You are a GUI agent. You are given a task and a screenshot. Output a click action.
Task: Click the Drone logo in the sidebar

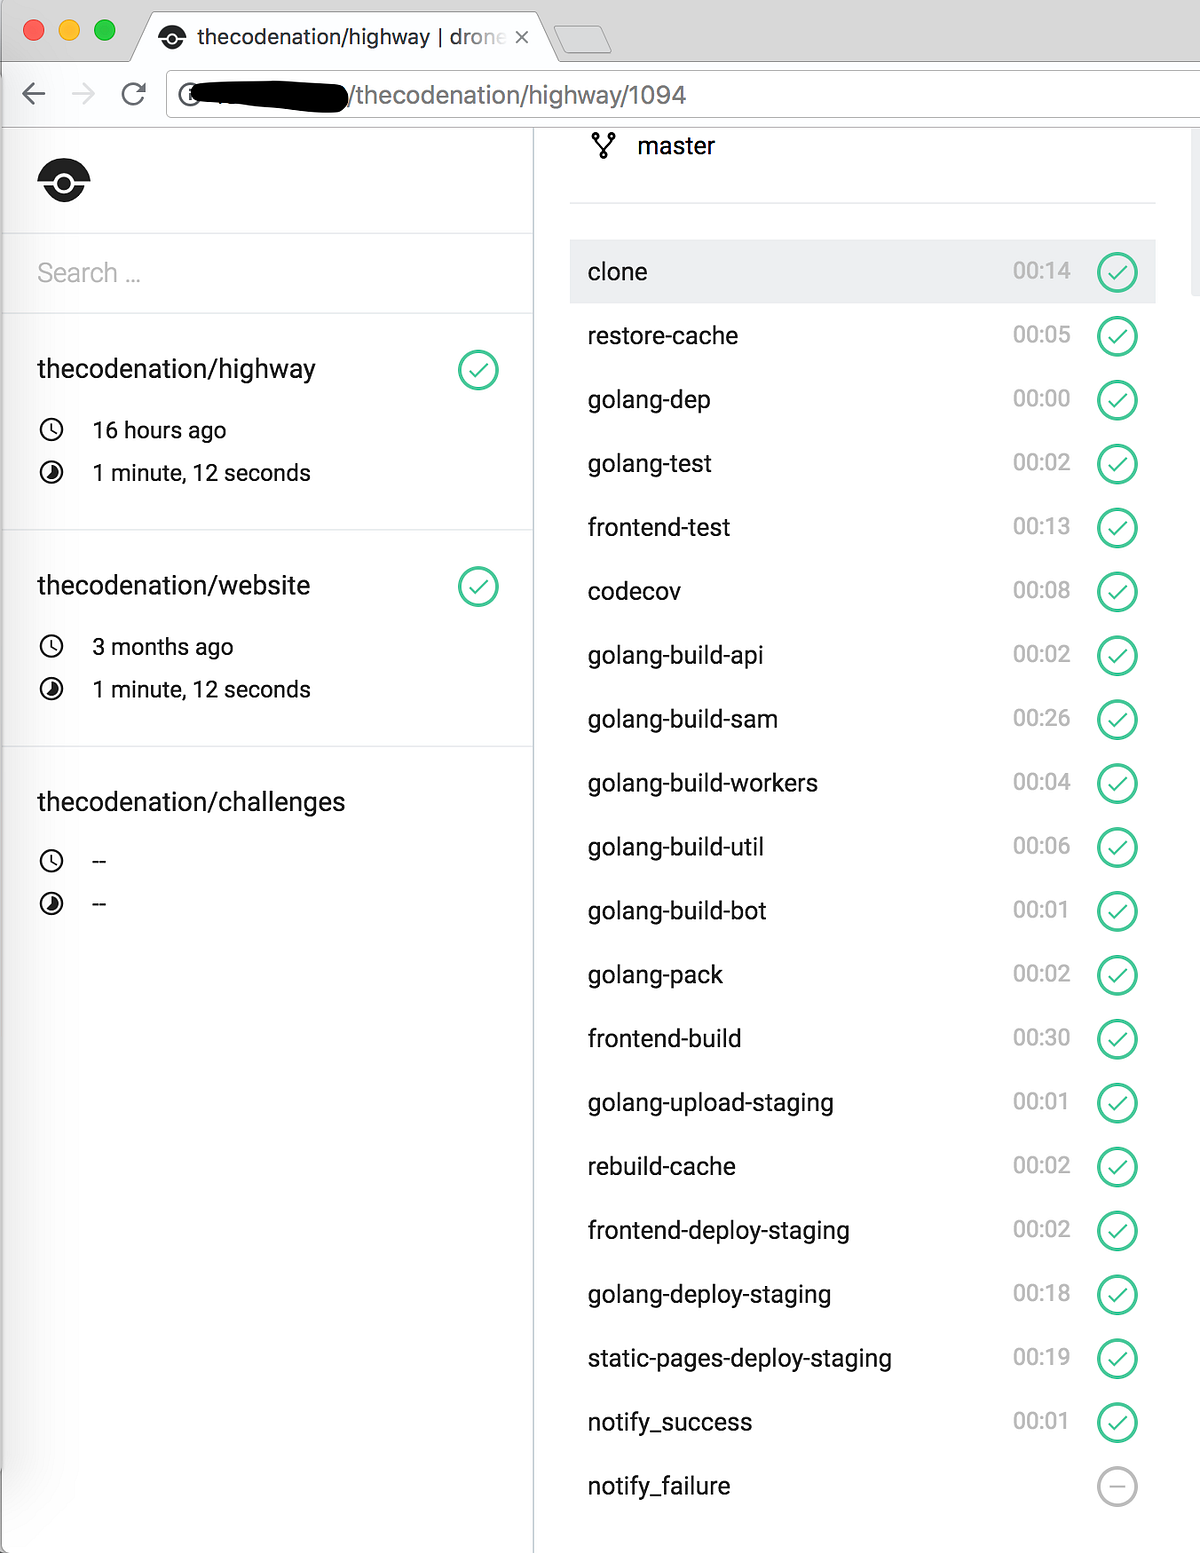tap(64, 180)
